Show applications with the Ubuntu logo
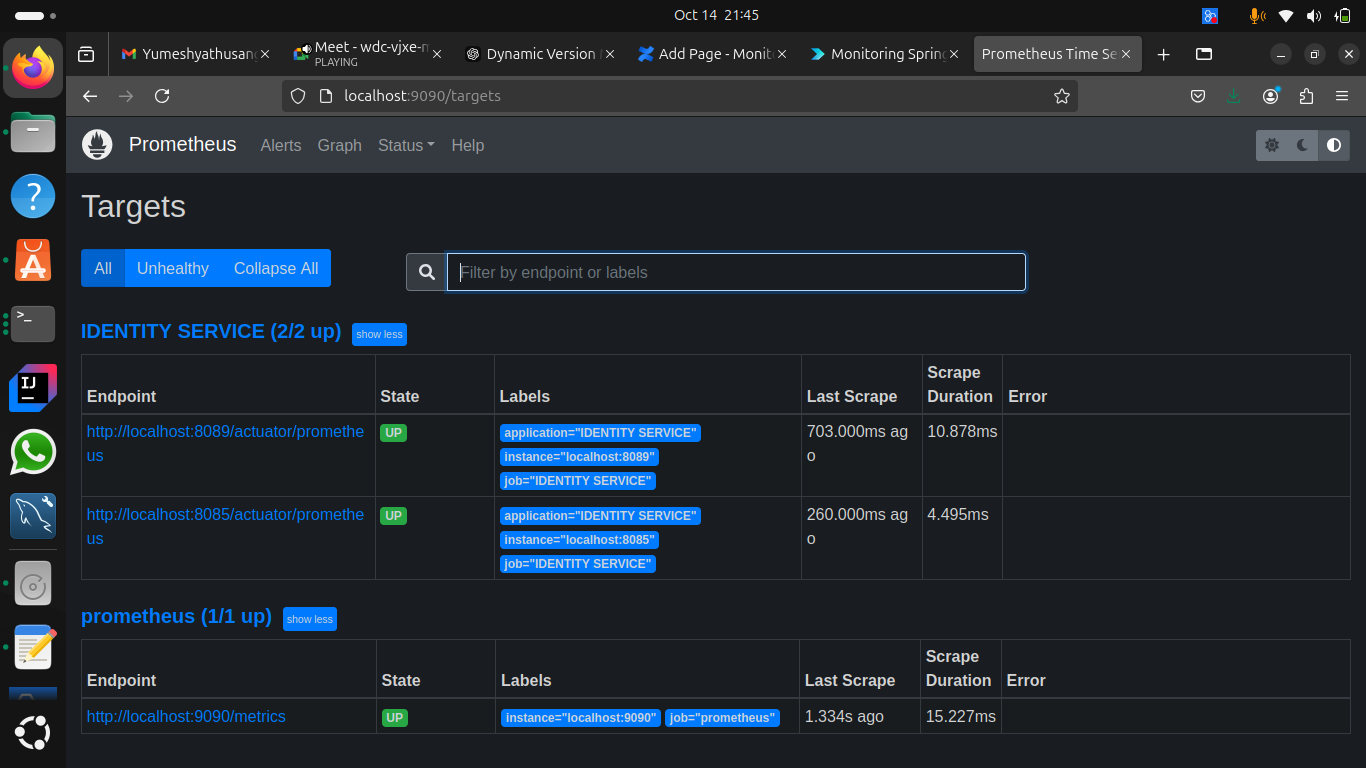The width and height of the screenshot is (1366, 768). point(33,733)
